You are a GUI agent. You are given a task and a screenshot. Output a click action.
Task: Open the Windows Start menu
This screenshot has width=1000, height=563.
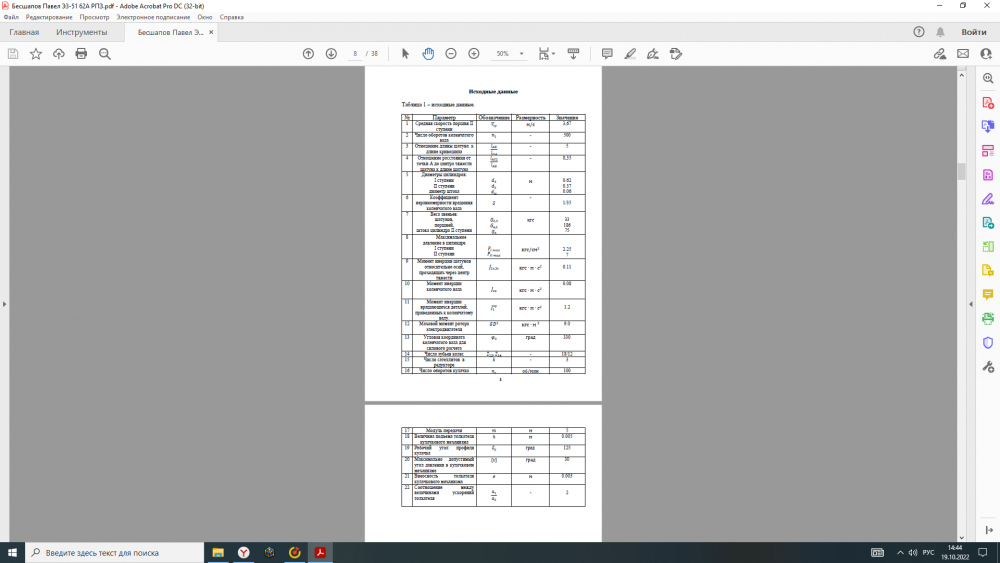(x=12, y=552)
